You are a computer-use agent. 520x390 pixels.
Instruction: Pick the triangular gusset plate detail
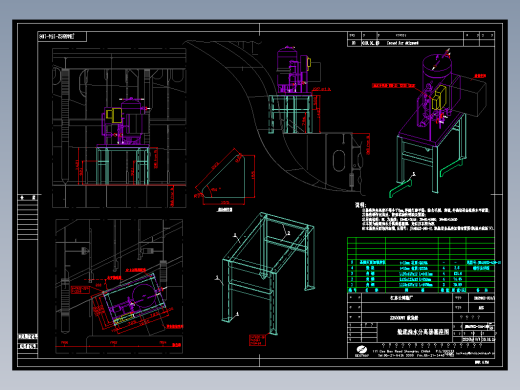tap(225, 177)
